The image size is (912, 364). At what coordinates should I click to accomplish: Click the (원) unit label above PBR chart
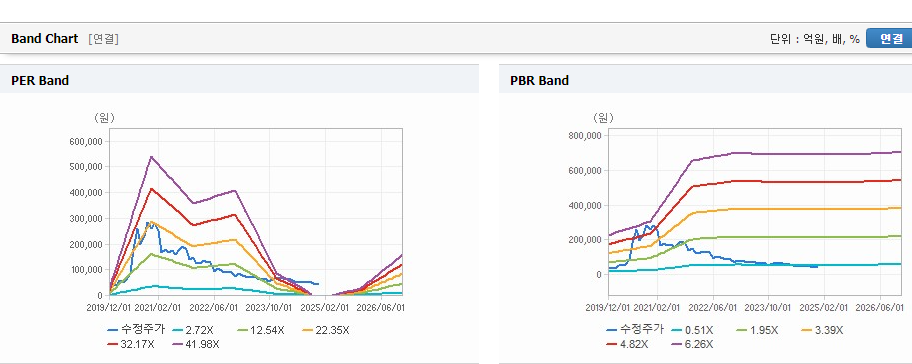point(603,117)
